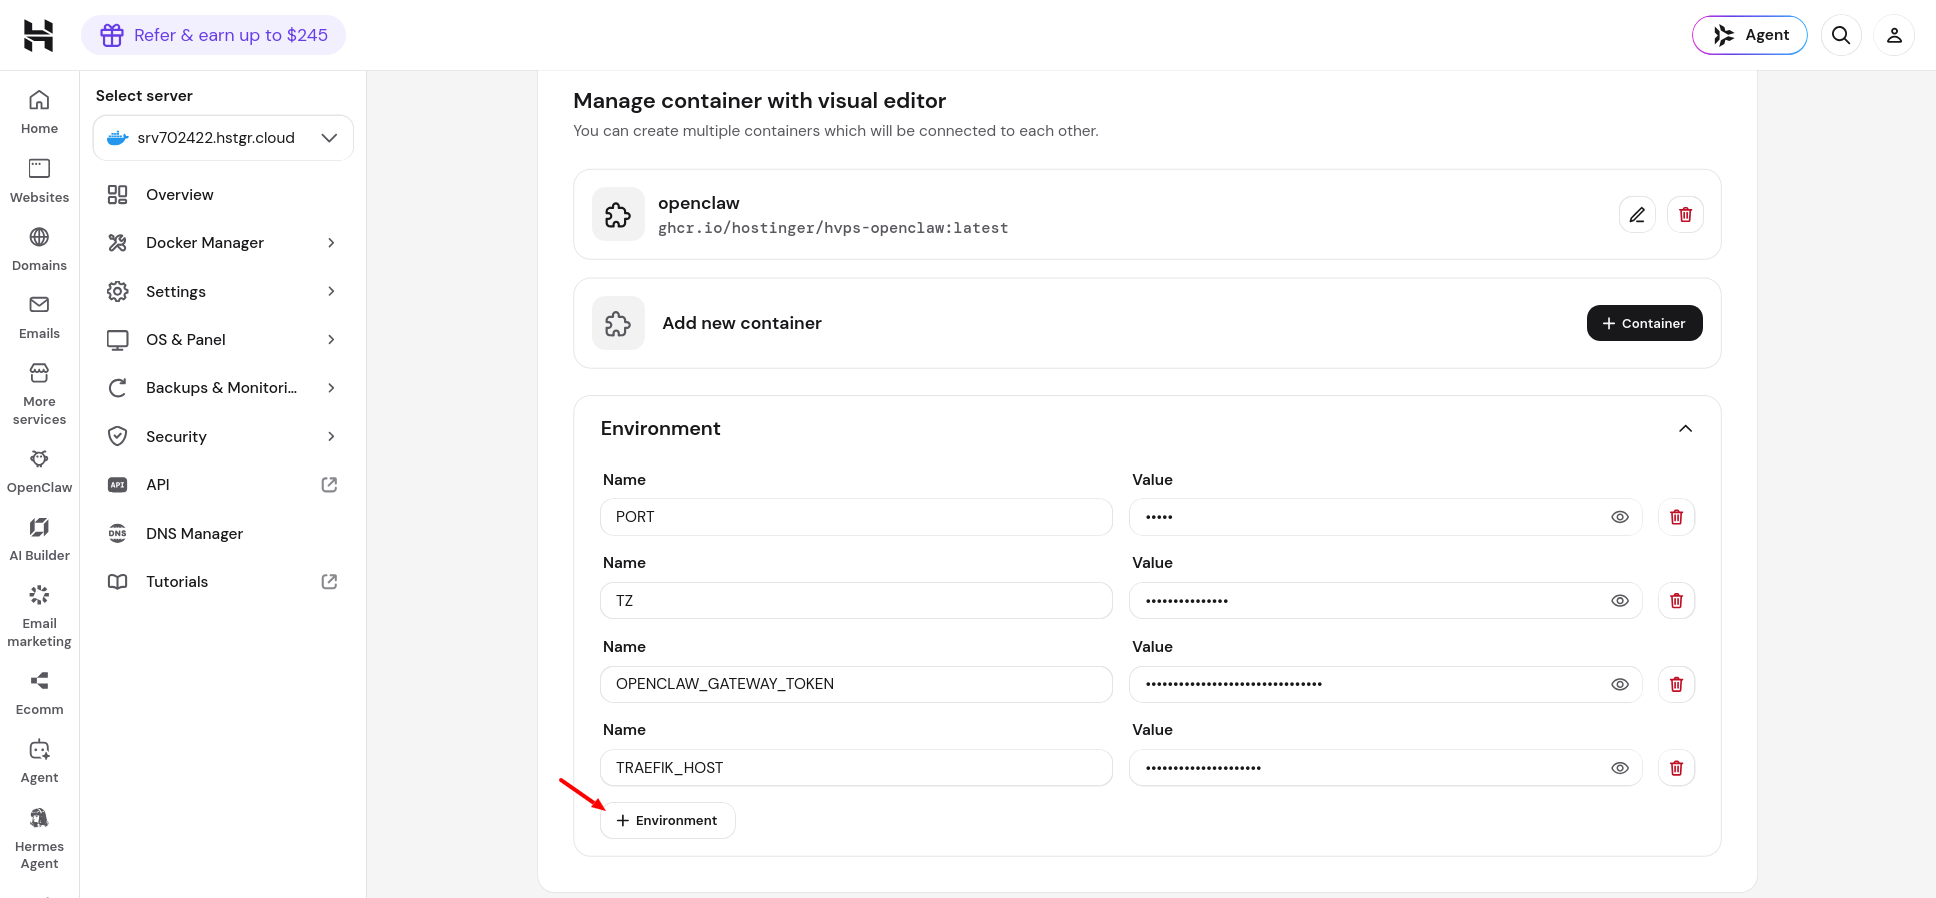This screenshot has width=1936, height=898.
Task: Delete the PORT environment variable
Action: pos(1676,517)
